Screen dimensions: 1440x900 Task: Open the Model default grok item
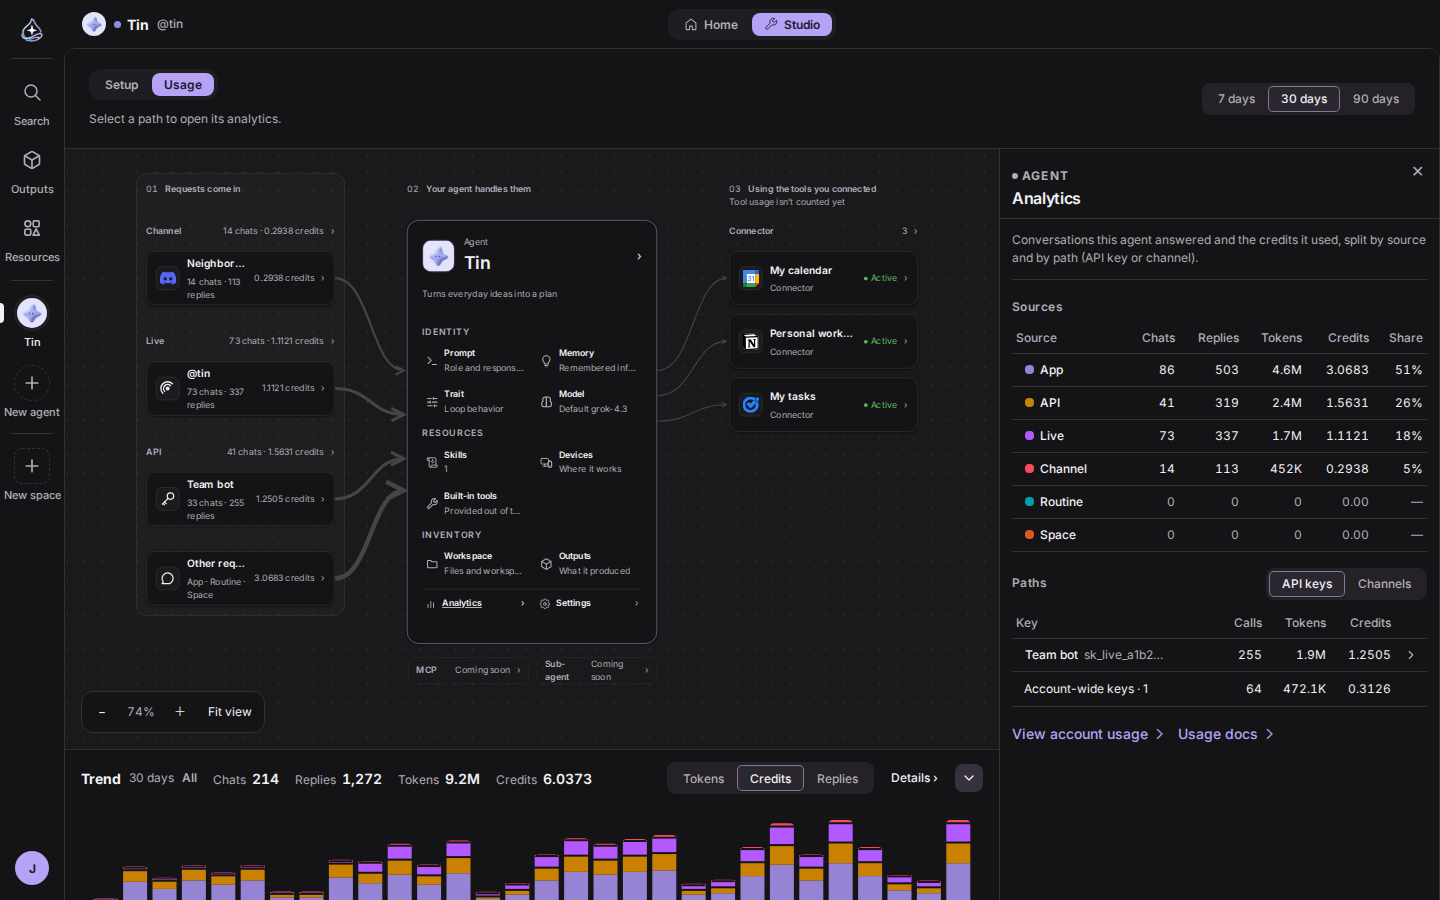pyautogui.click(x=590, y=401)
